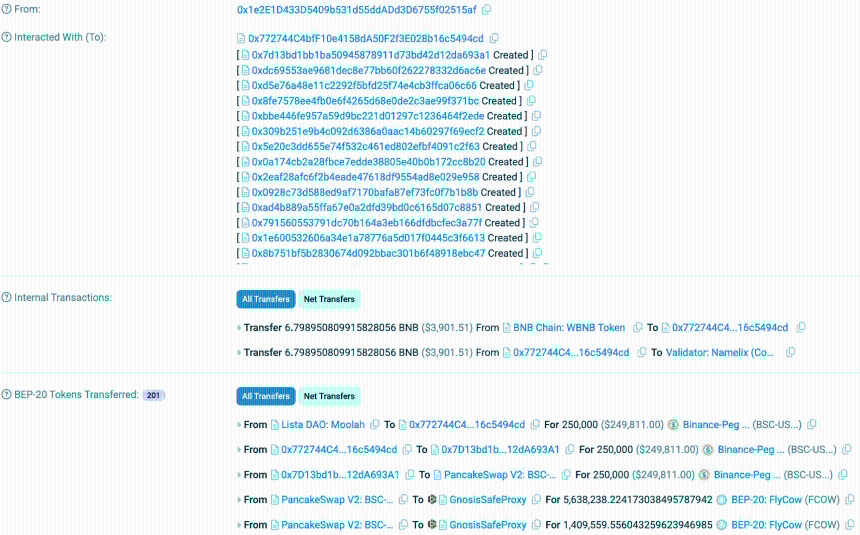The width and height of the screenshot is (860, 535).
Task: Copy the From address 0x1e2E1D43...
Action: point(486,9)
